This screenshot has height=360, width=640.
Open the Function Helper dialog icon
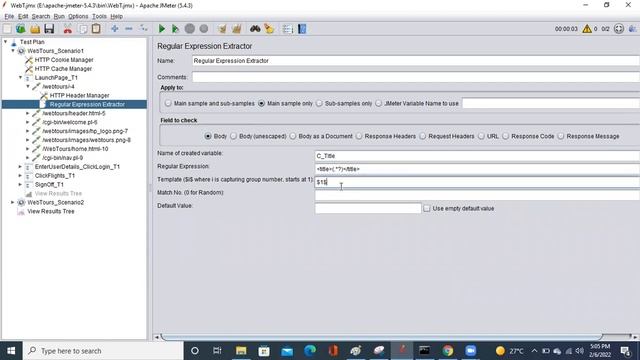288,29
